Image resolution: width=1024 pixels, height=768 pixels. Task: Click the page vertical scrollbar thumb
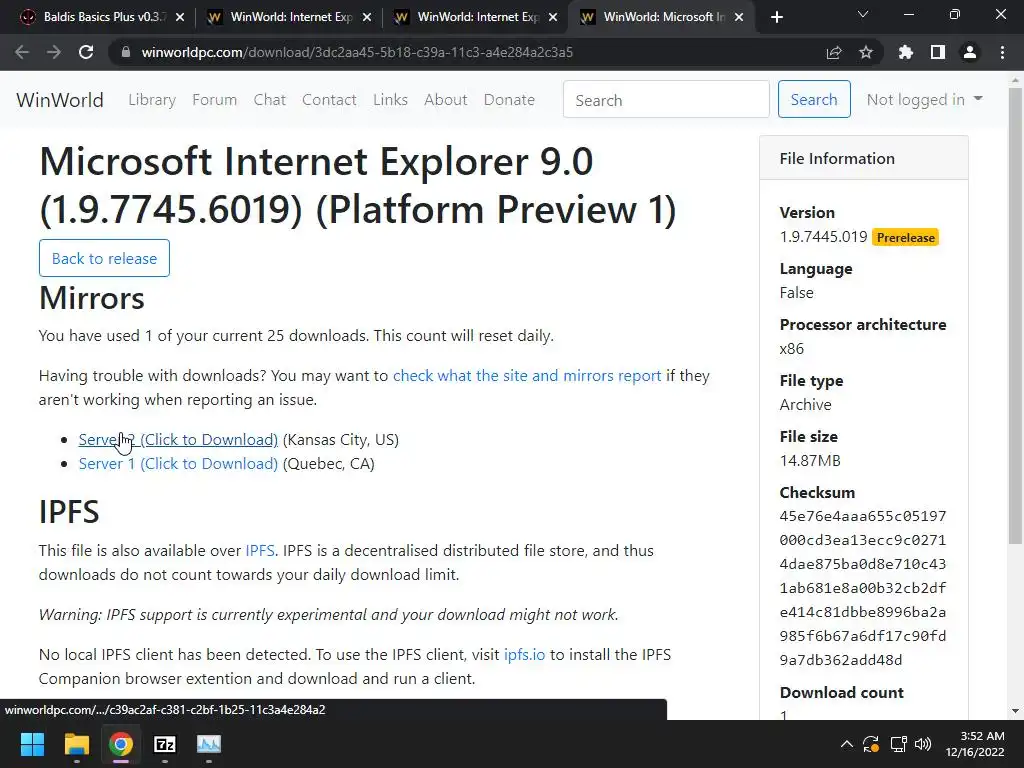pos(1015,317)
